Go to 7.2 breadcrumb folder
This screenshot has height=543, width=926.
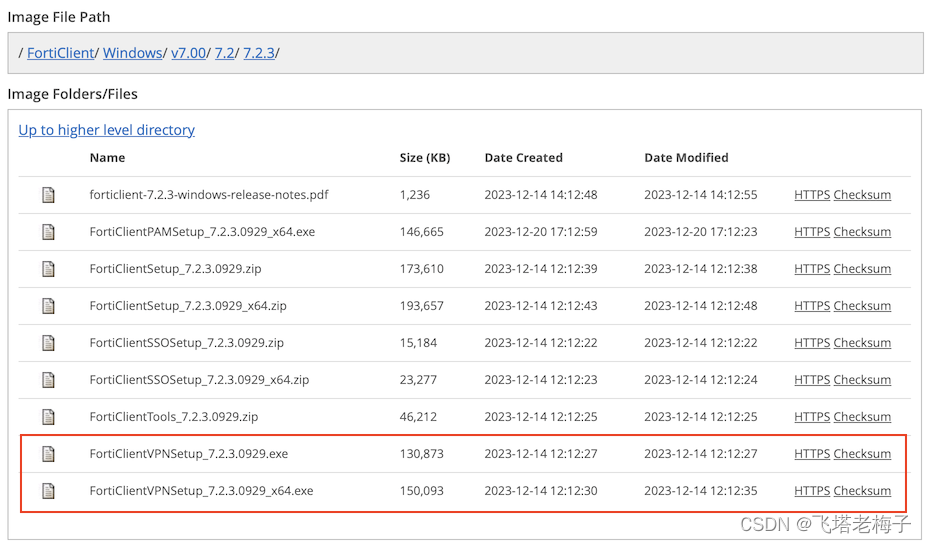click(x=224, y=53)
